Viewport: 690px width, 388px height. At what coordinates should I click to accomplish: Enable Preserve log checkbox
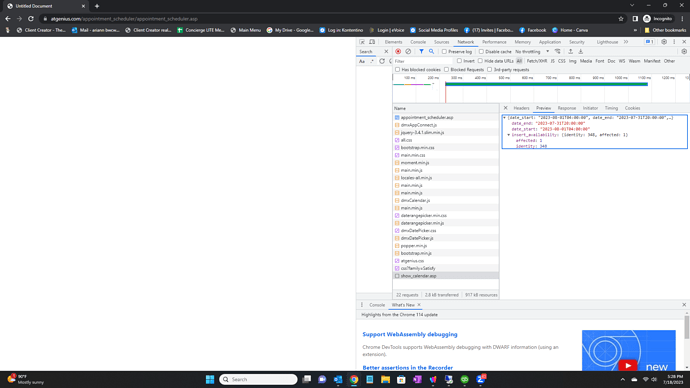click(x=444, y=51)
